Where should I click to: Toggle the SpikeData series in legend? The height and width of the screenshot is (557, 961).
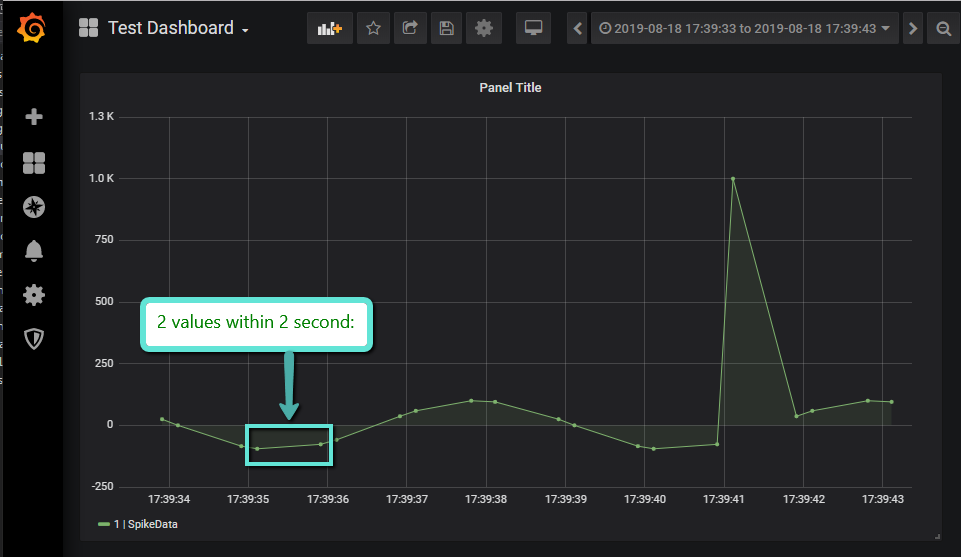tap(140, 524)
